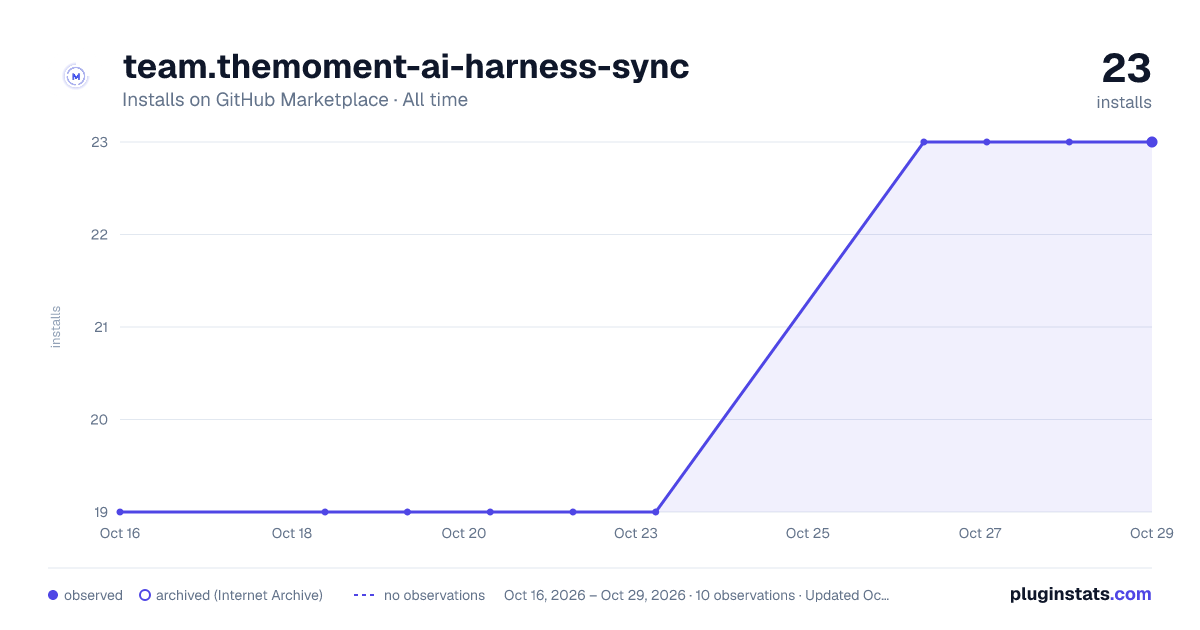This screenshot has height=630, width=1200.
Task: Click the x-axis label Oct 25
Action: coord(808,533)
